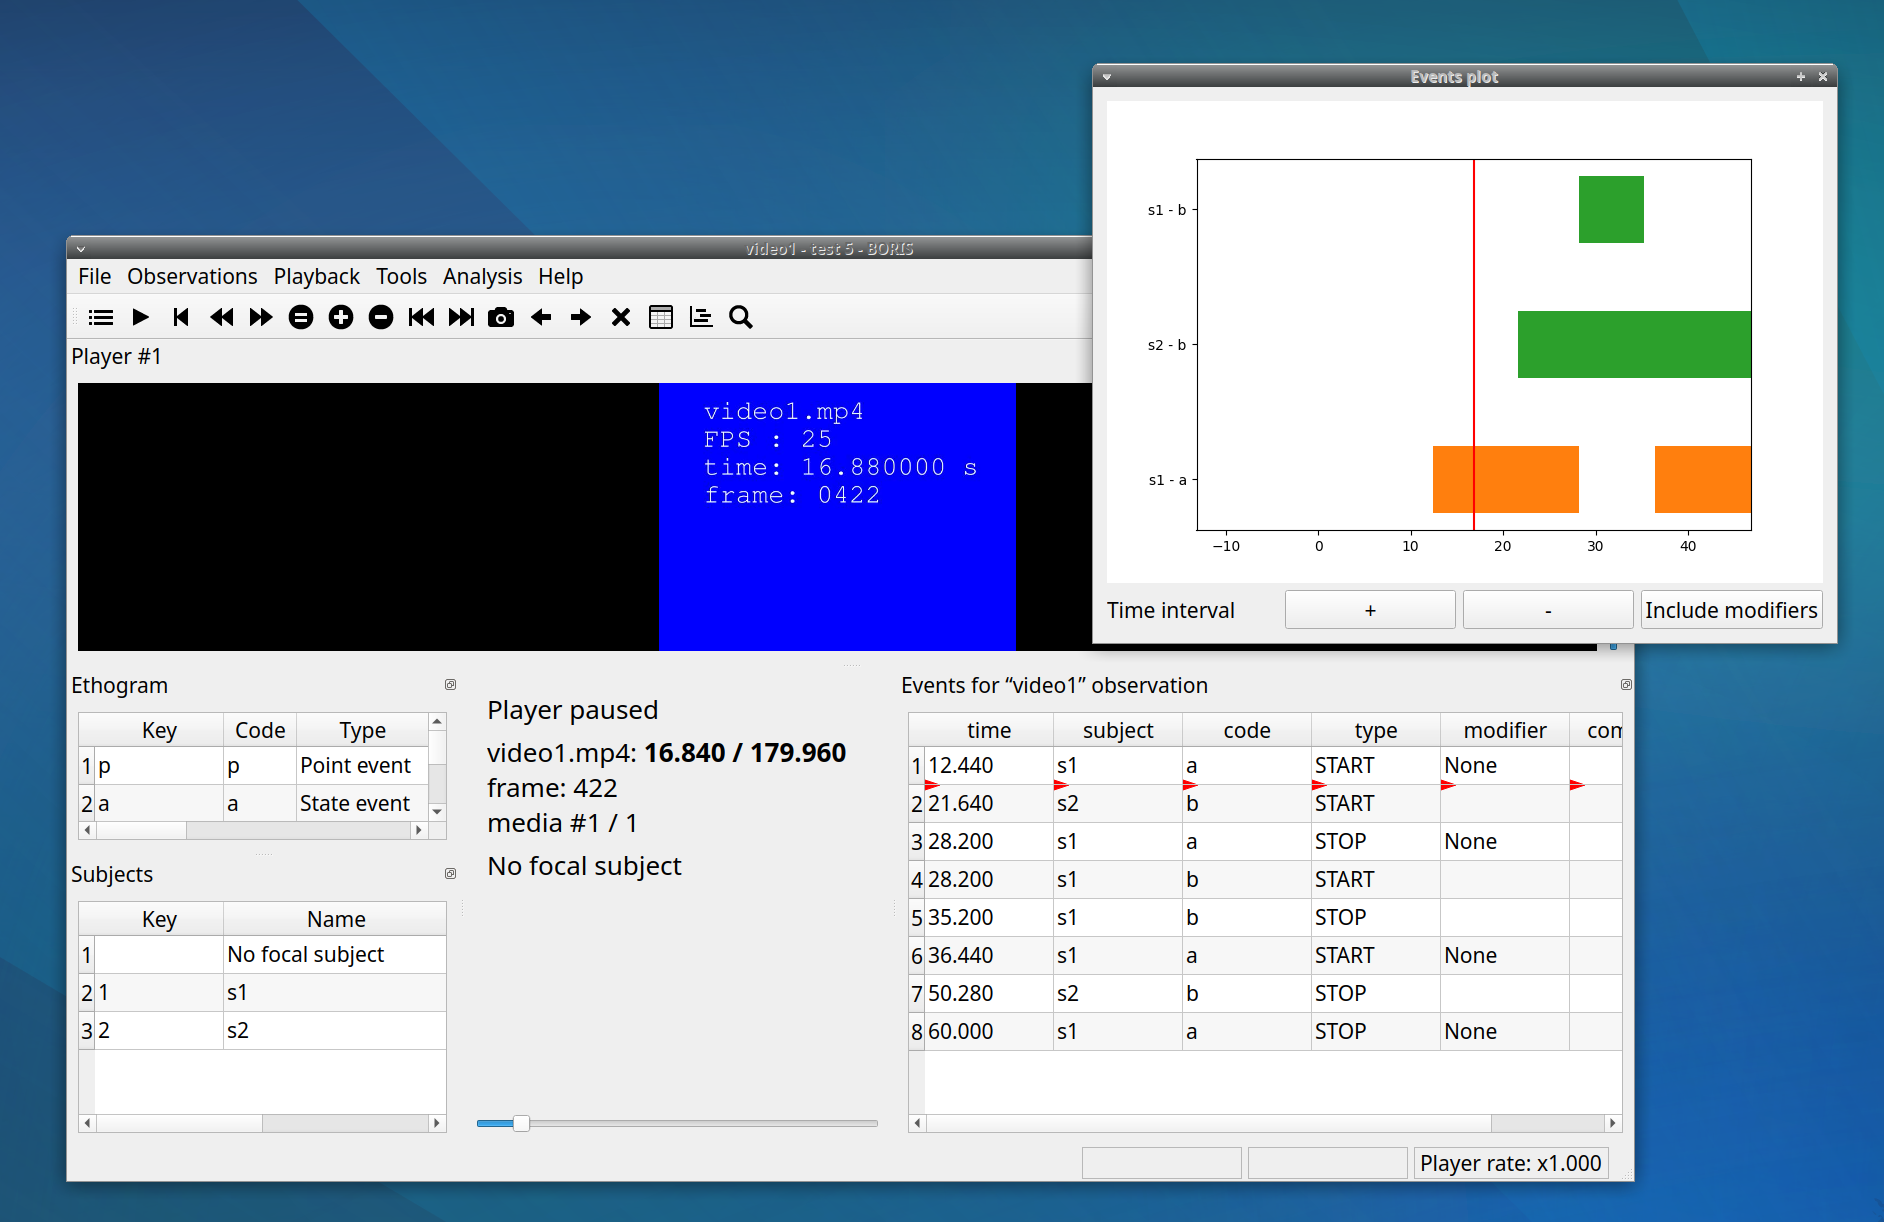This screenshot has height=1222, width=1884.
Task: Click the rewind (jump backward) icon
Action: [x=221, y=317]
